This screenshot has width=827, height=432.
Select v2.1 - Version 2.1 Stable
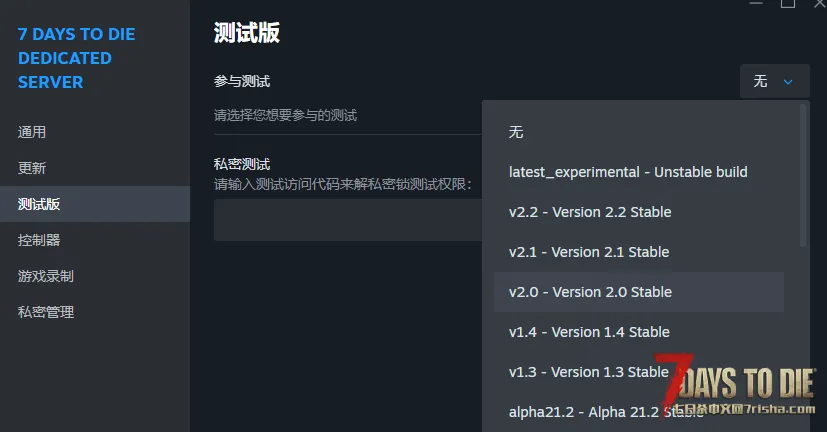click(639, 252)
